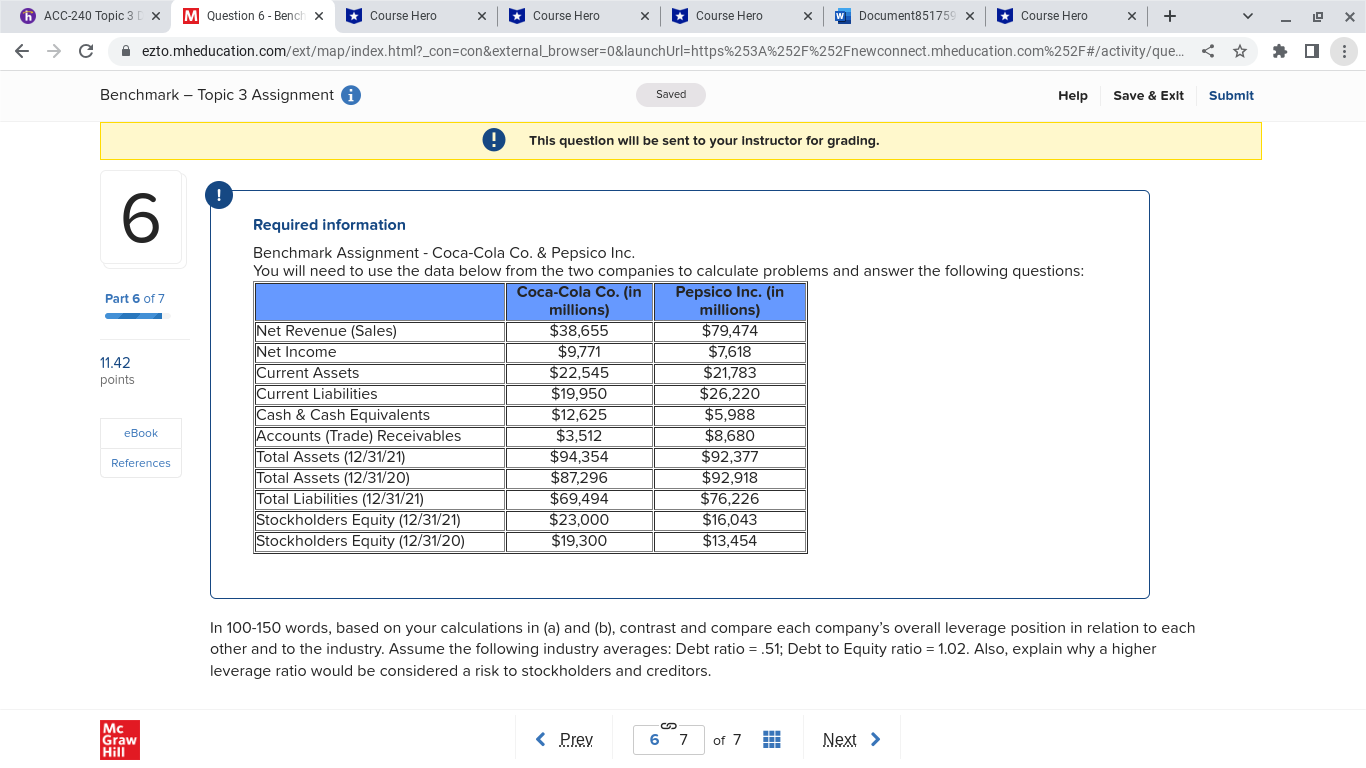Viewport: 1366px width, 768px height.
Task: Click the browser Forward arrow
Action: click(55, 51)
